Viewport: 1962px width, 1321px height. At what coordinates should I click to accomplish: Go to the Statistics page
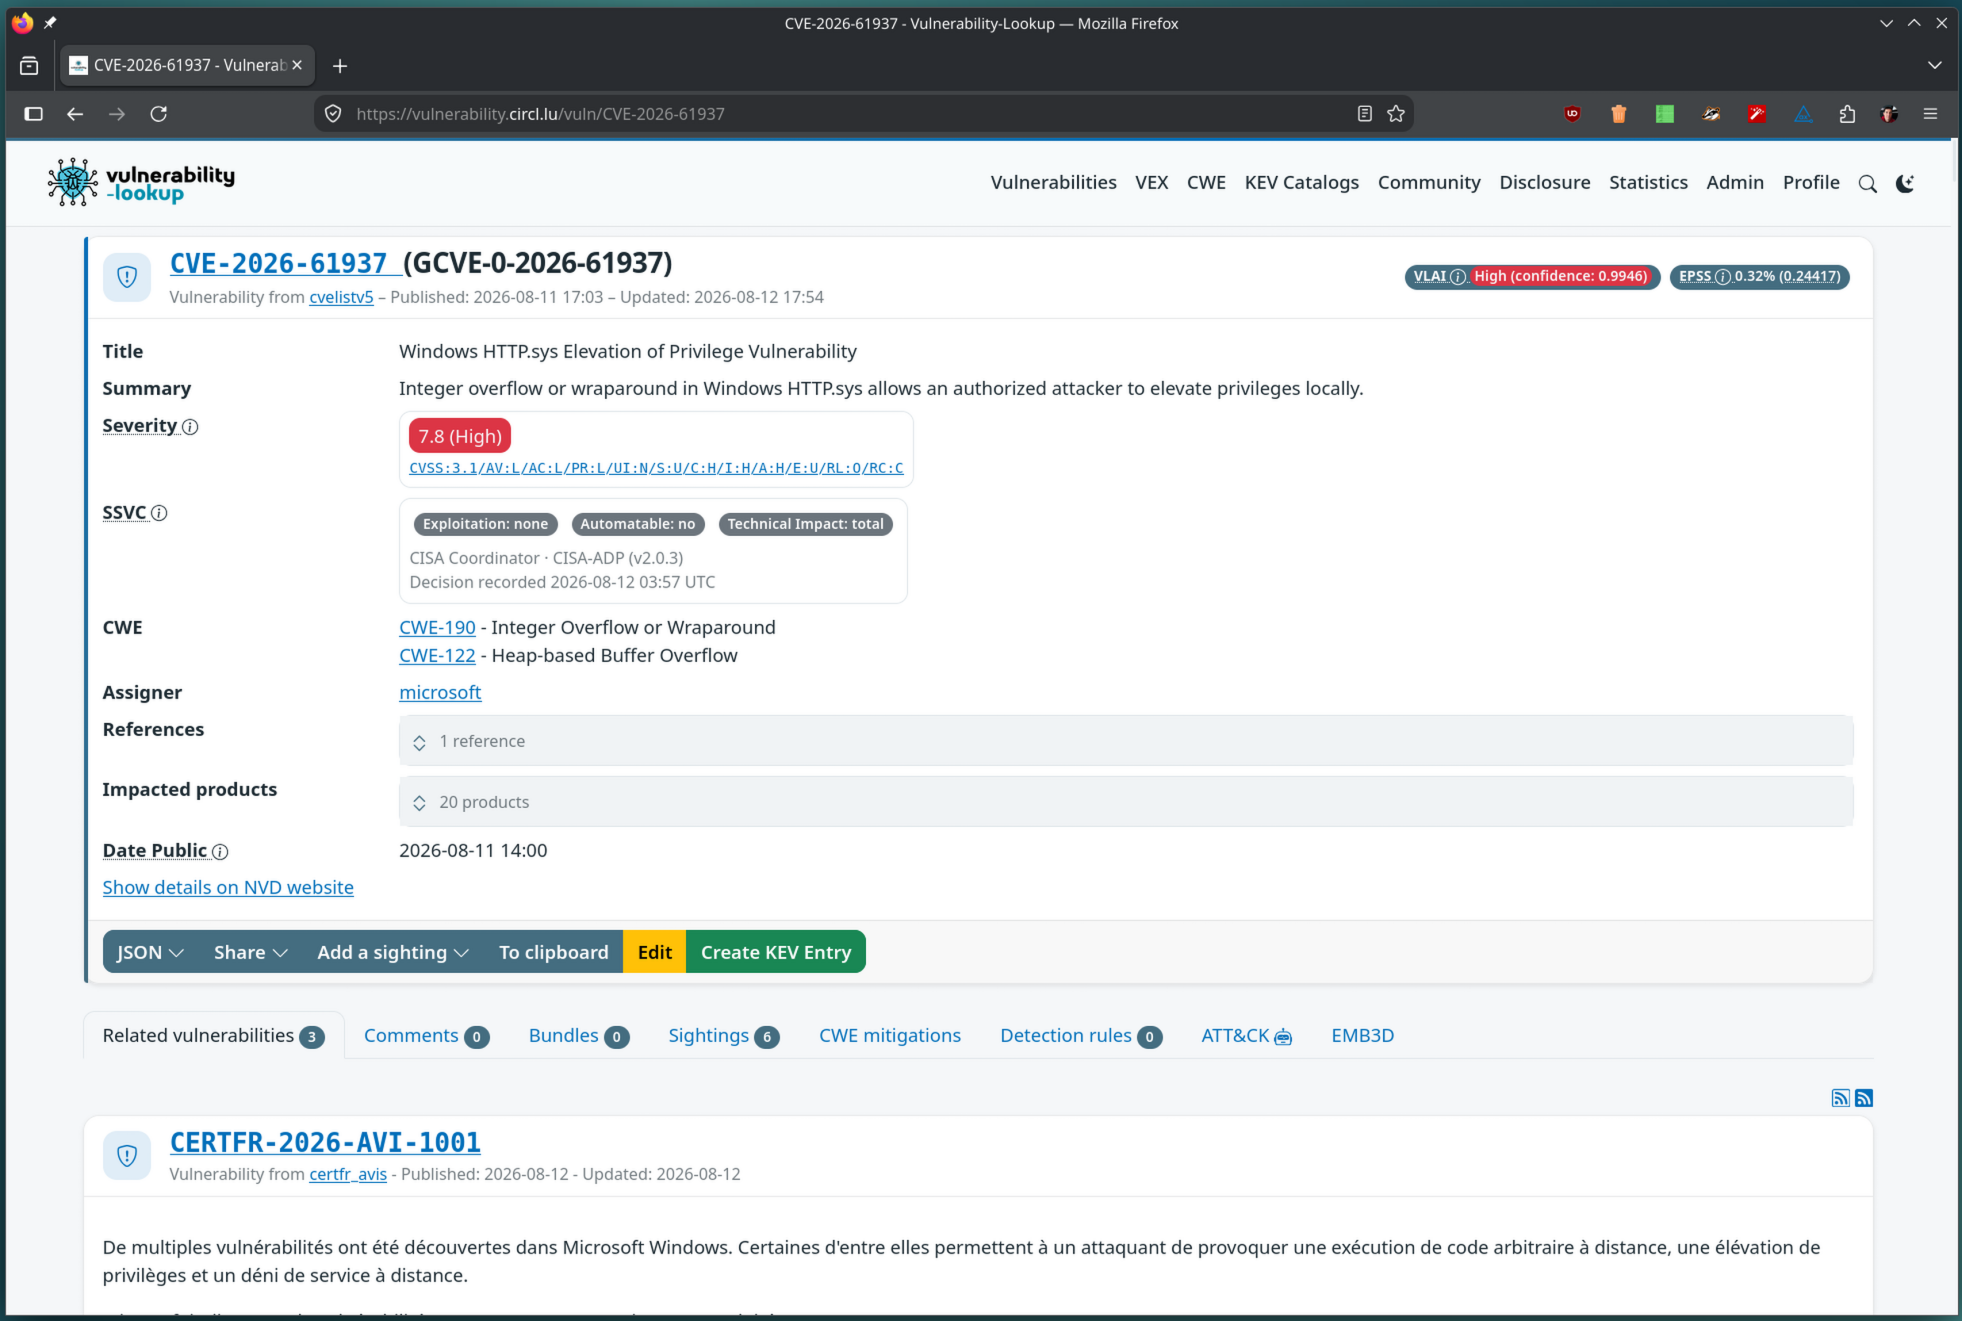[x=1648, y=183]
